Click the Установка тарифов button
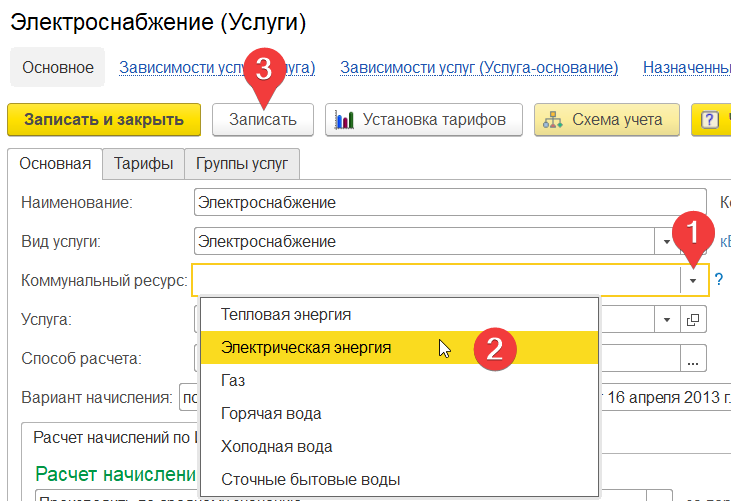 point(424,120)
